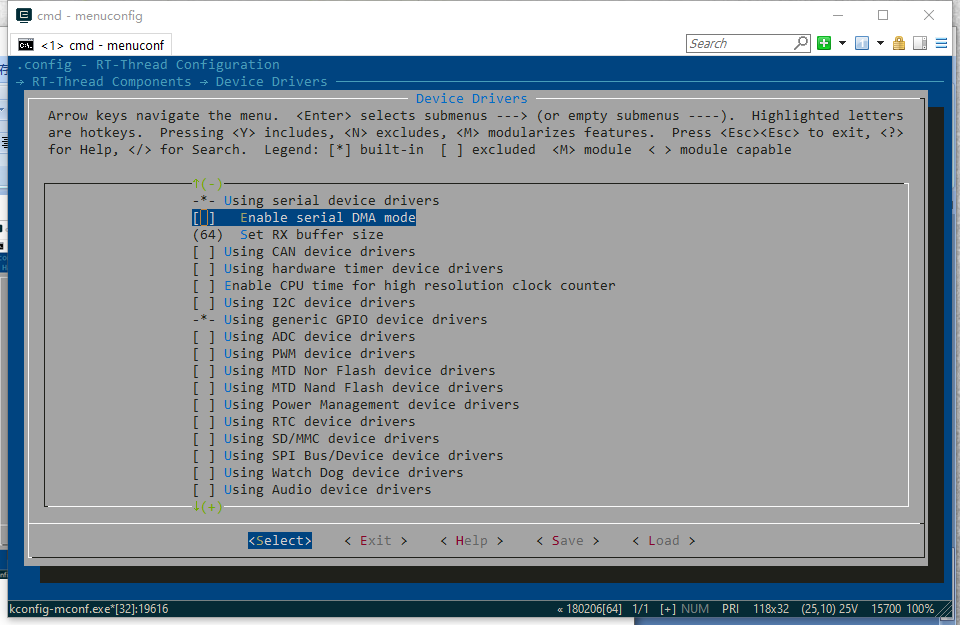Screen dimensions: 960x625
Task: Click 'kconfig-mconf.exe*[32]:19616' in status bar
Action: coord(89,609)
